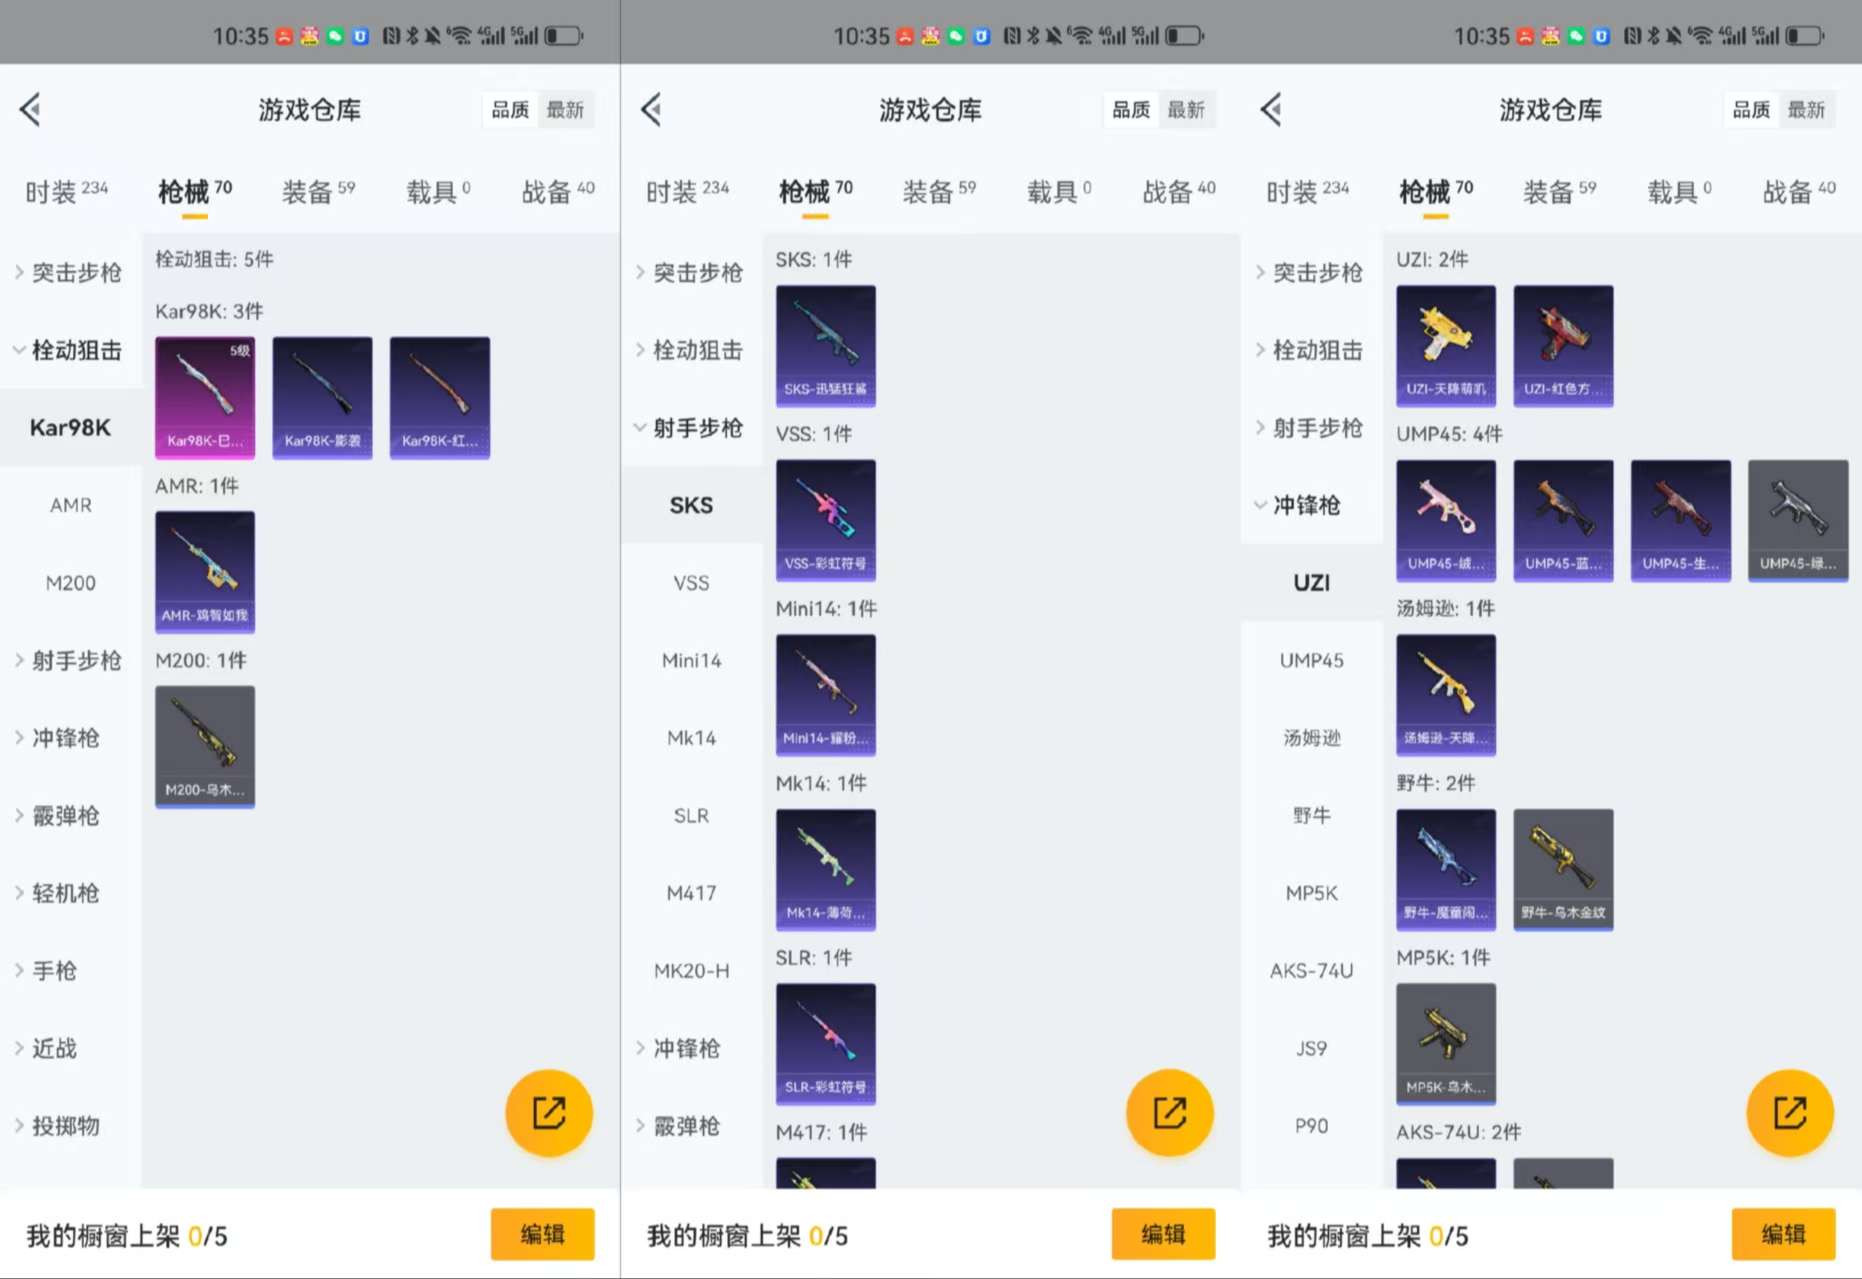Tap the orange share button in left screen
This screenshot has height=1279, width=1862.
549,1113
